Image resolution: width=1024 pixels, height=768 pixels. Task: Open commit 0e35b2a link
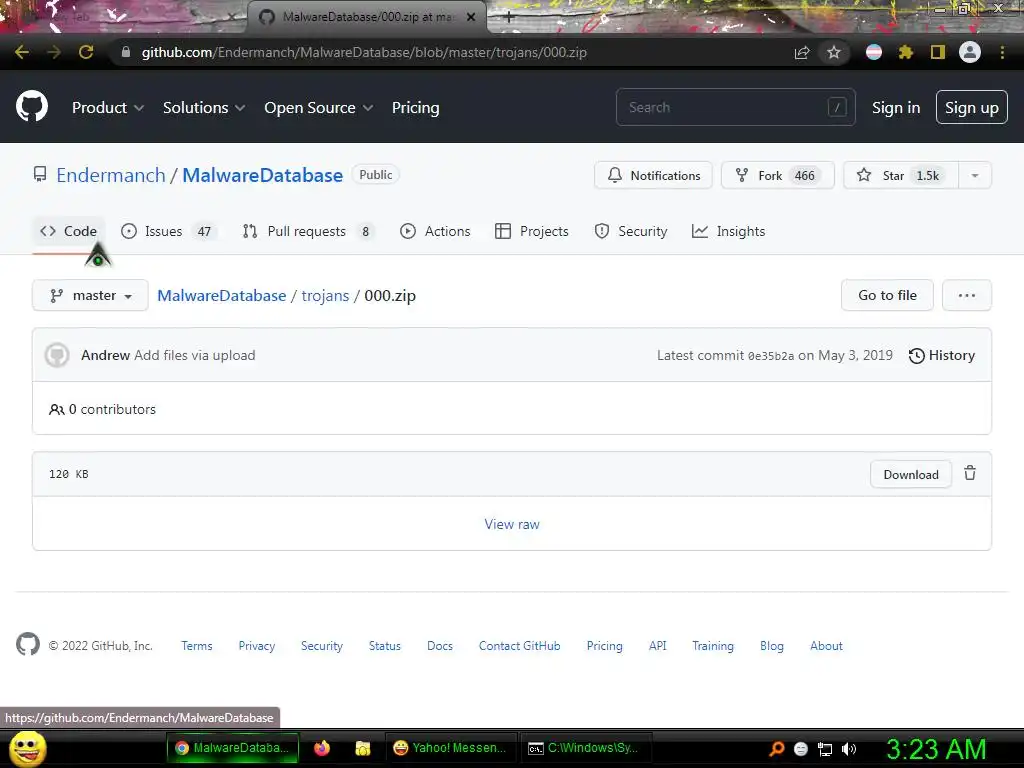771,356
